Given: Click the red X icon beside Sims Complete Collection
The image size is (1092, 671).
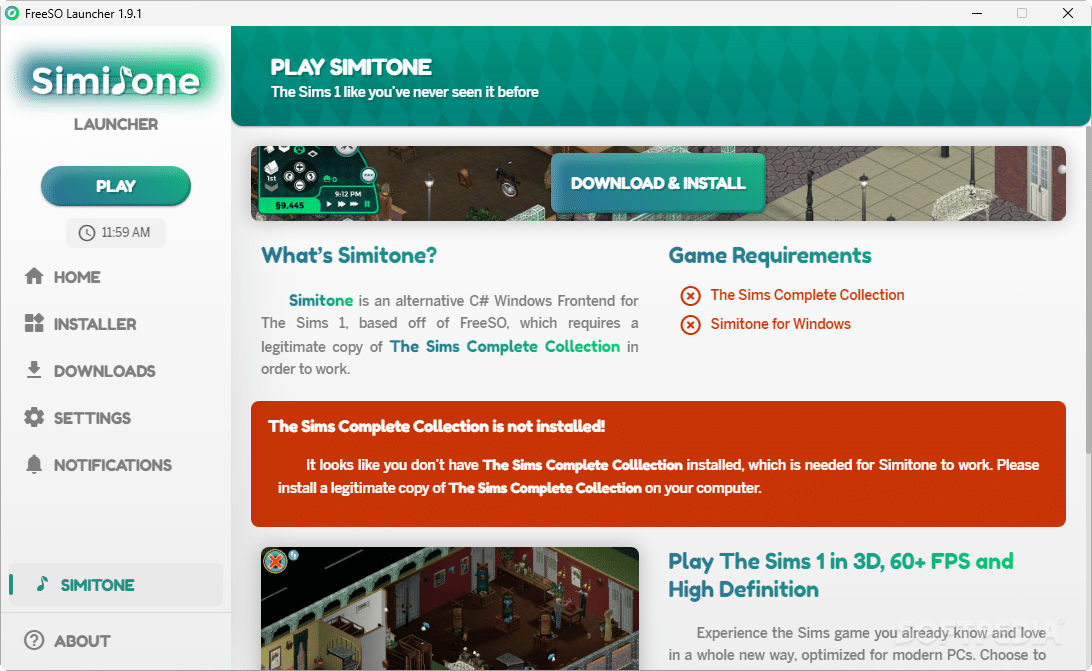Looking at the screenshot, I should (x=690, y=296).
